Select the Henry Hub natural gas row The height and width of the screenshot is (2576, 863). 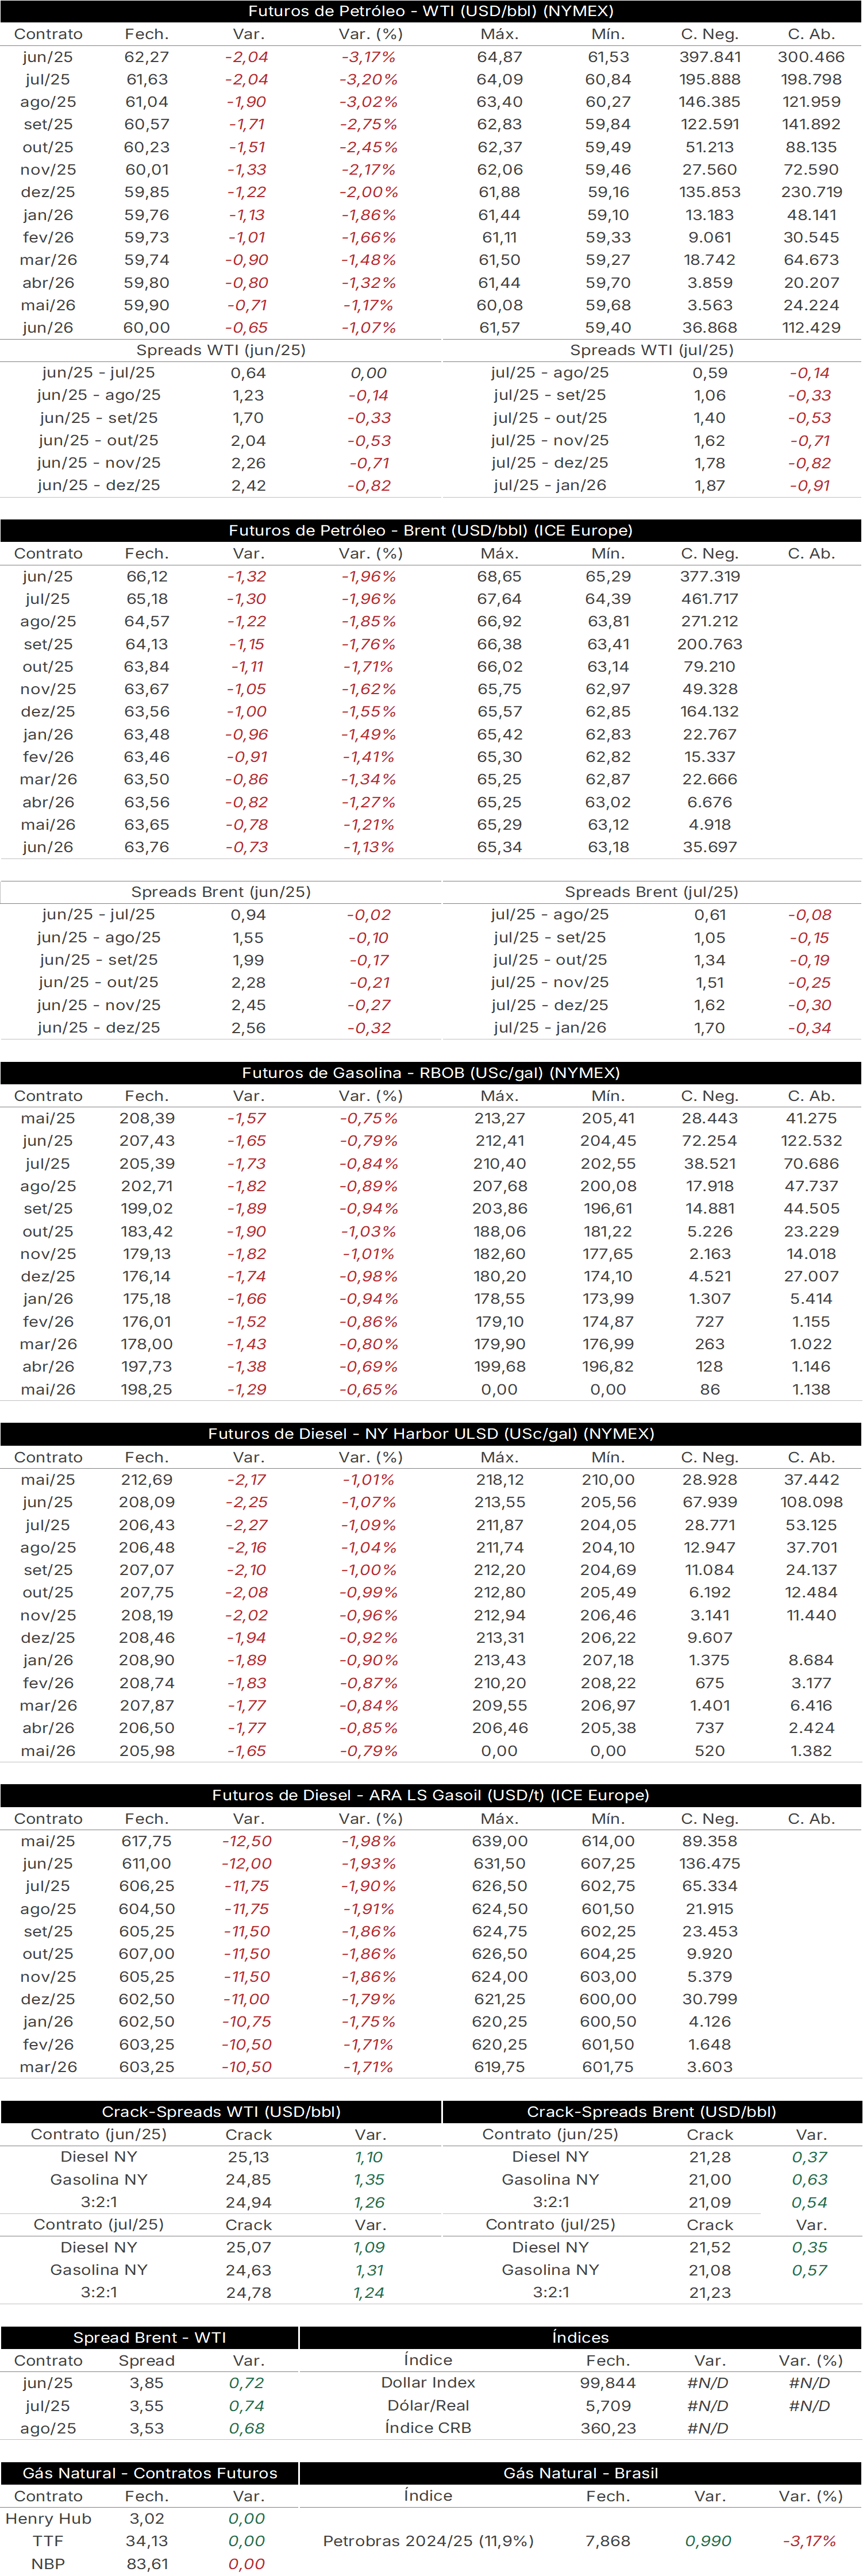coord(149,2518)
